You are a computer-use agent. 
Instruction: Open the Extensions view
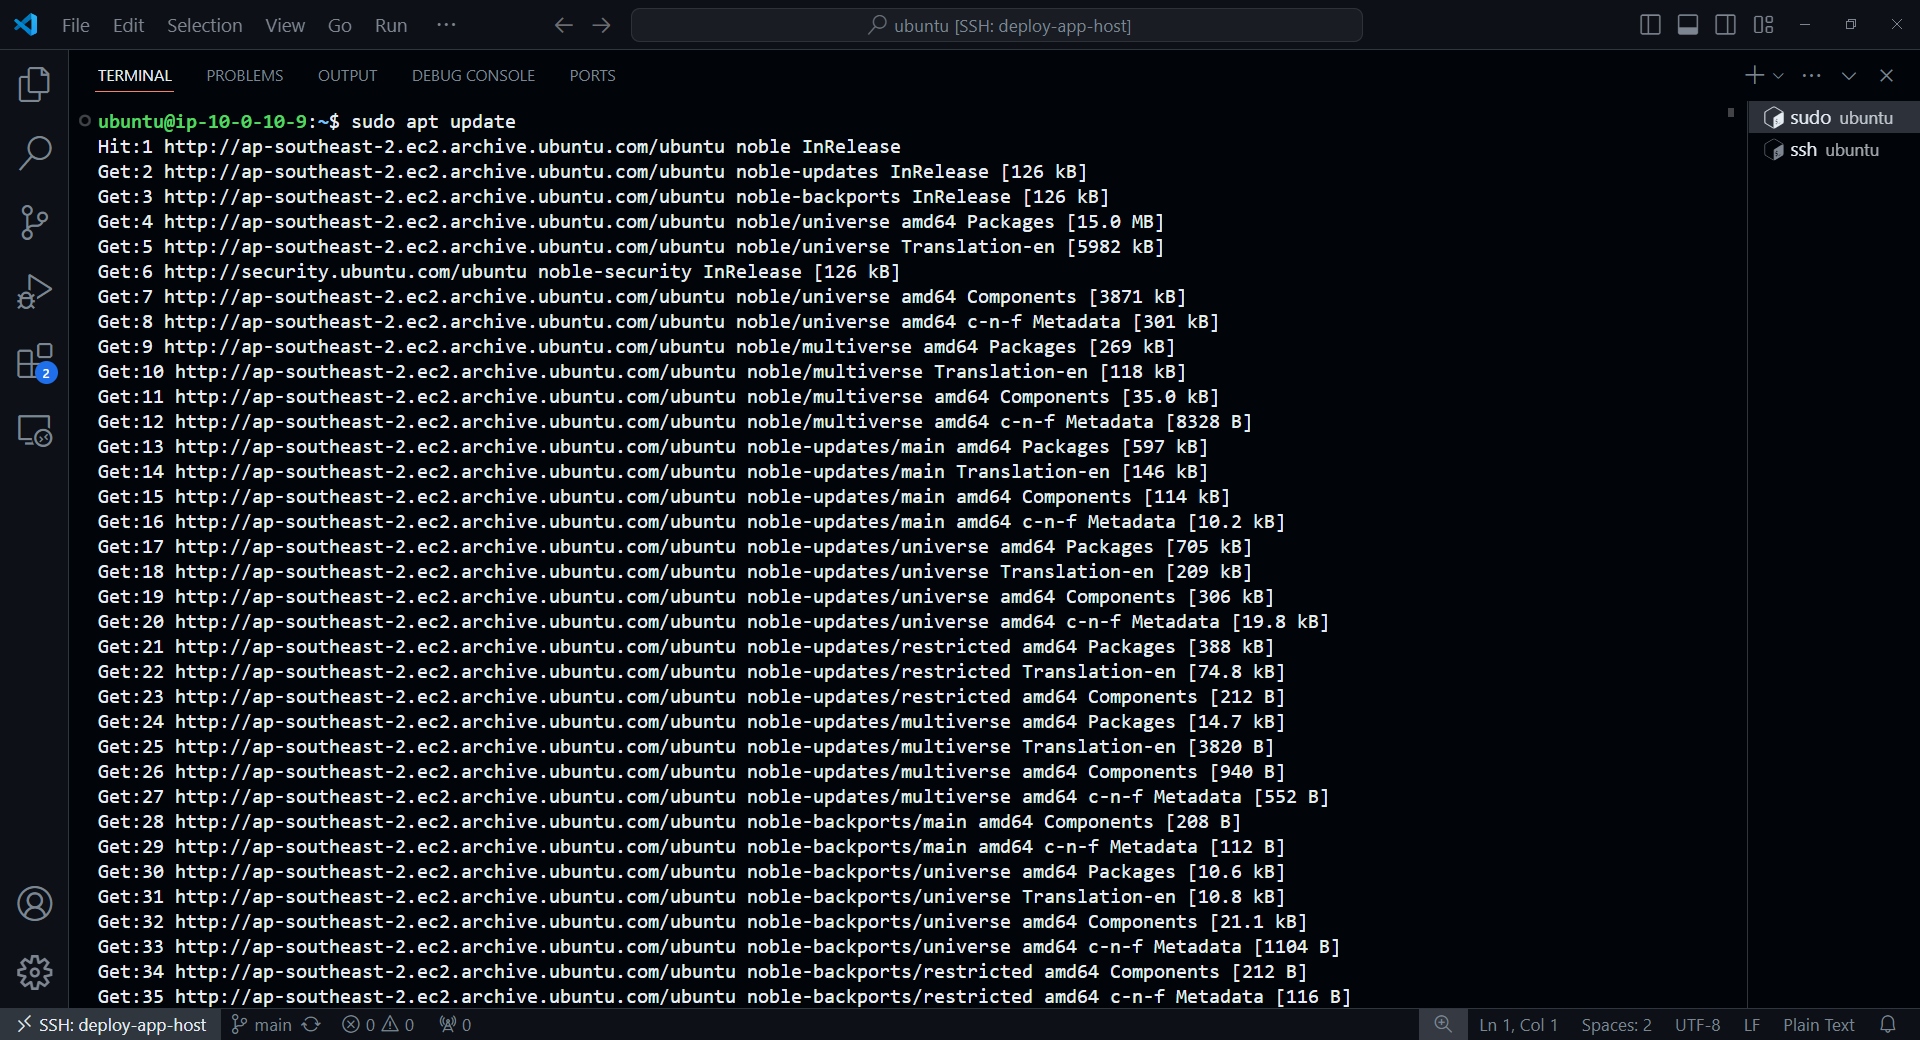point(34,362)
